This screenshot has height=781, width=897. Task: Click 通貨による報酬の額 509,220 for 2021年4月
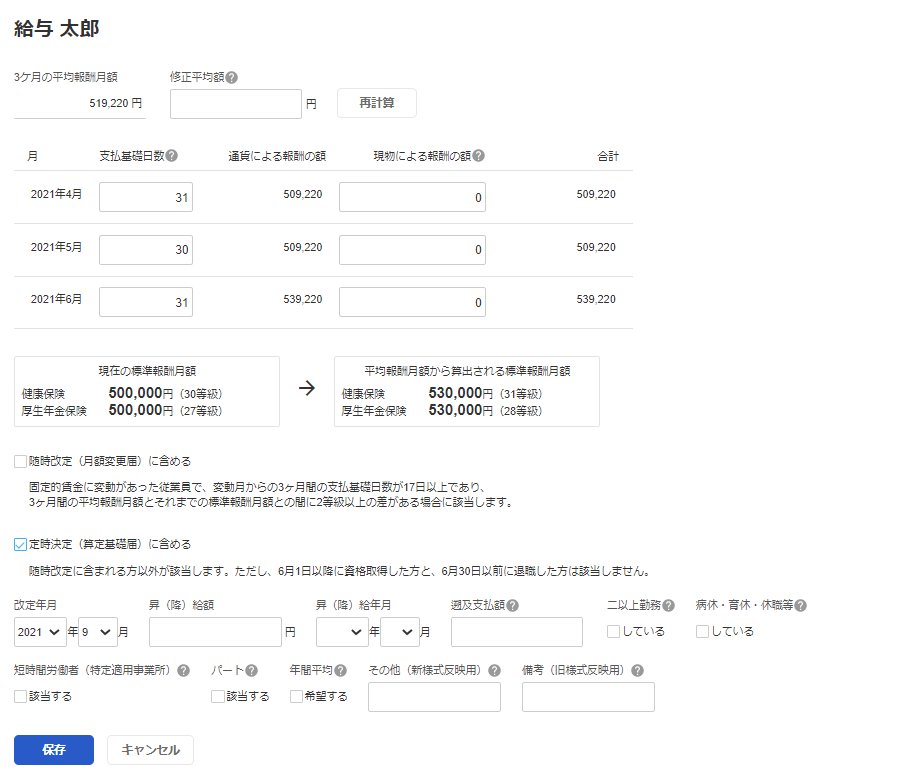click(303, 195)
